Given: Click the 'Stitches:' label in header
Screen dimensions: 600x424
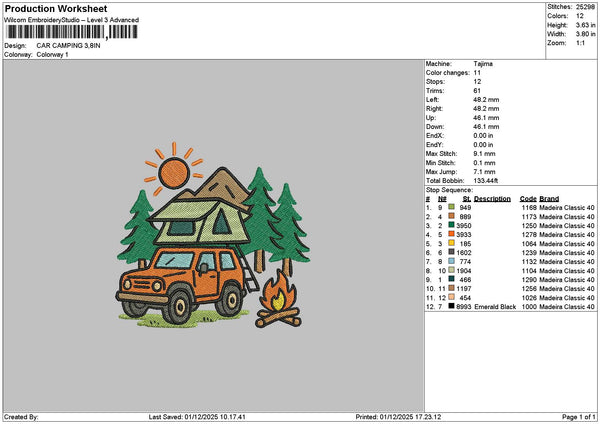Looking at the screenshot, I should pyautogui.click(x=559, y=7).
